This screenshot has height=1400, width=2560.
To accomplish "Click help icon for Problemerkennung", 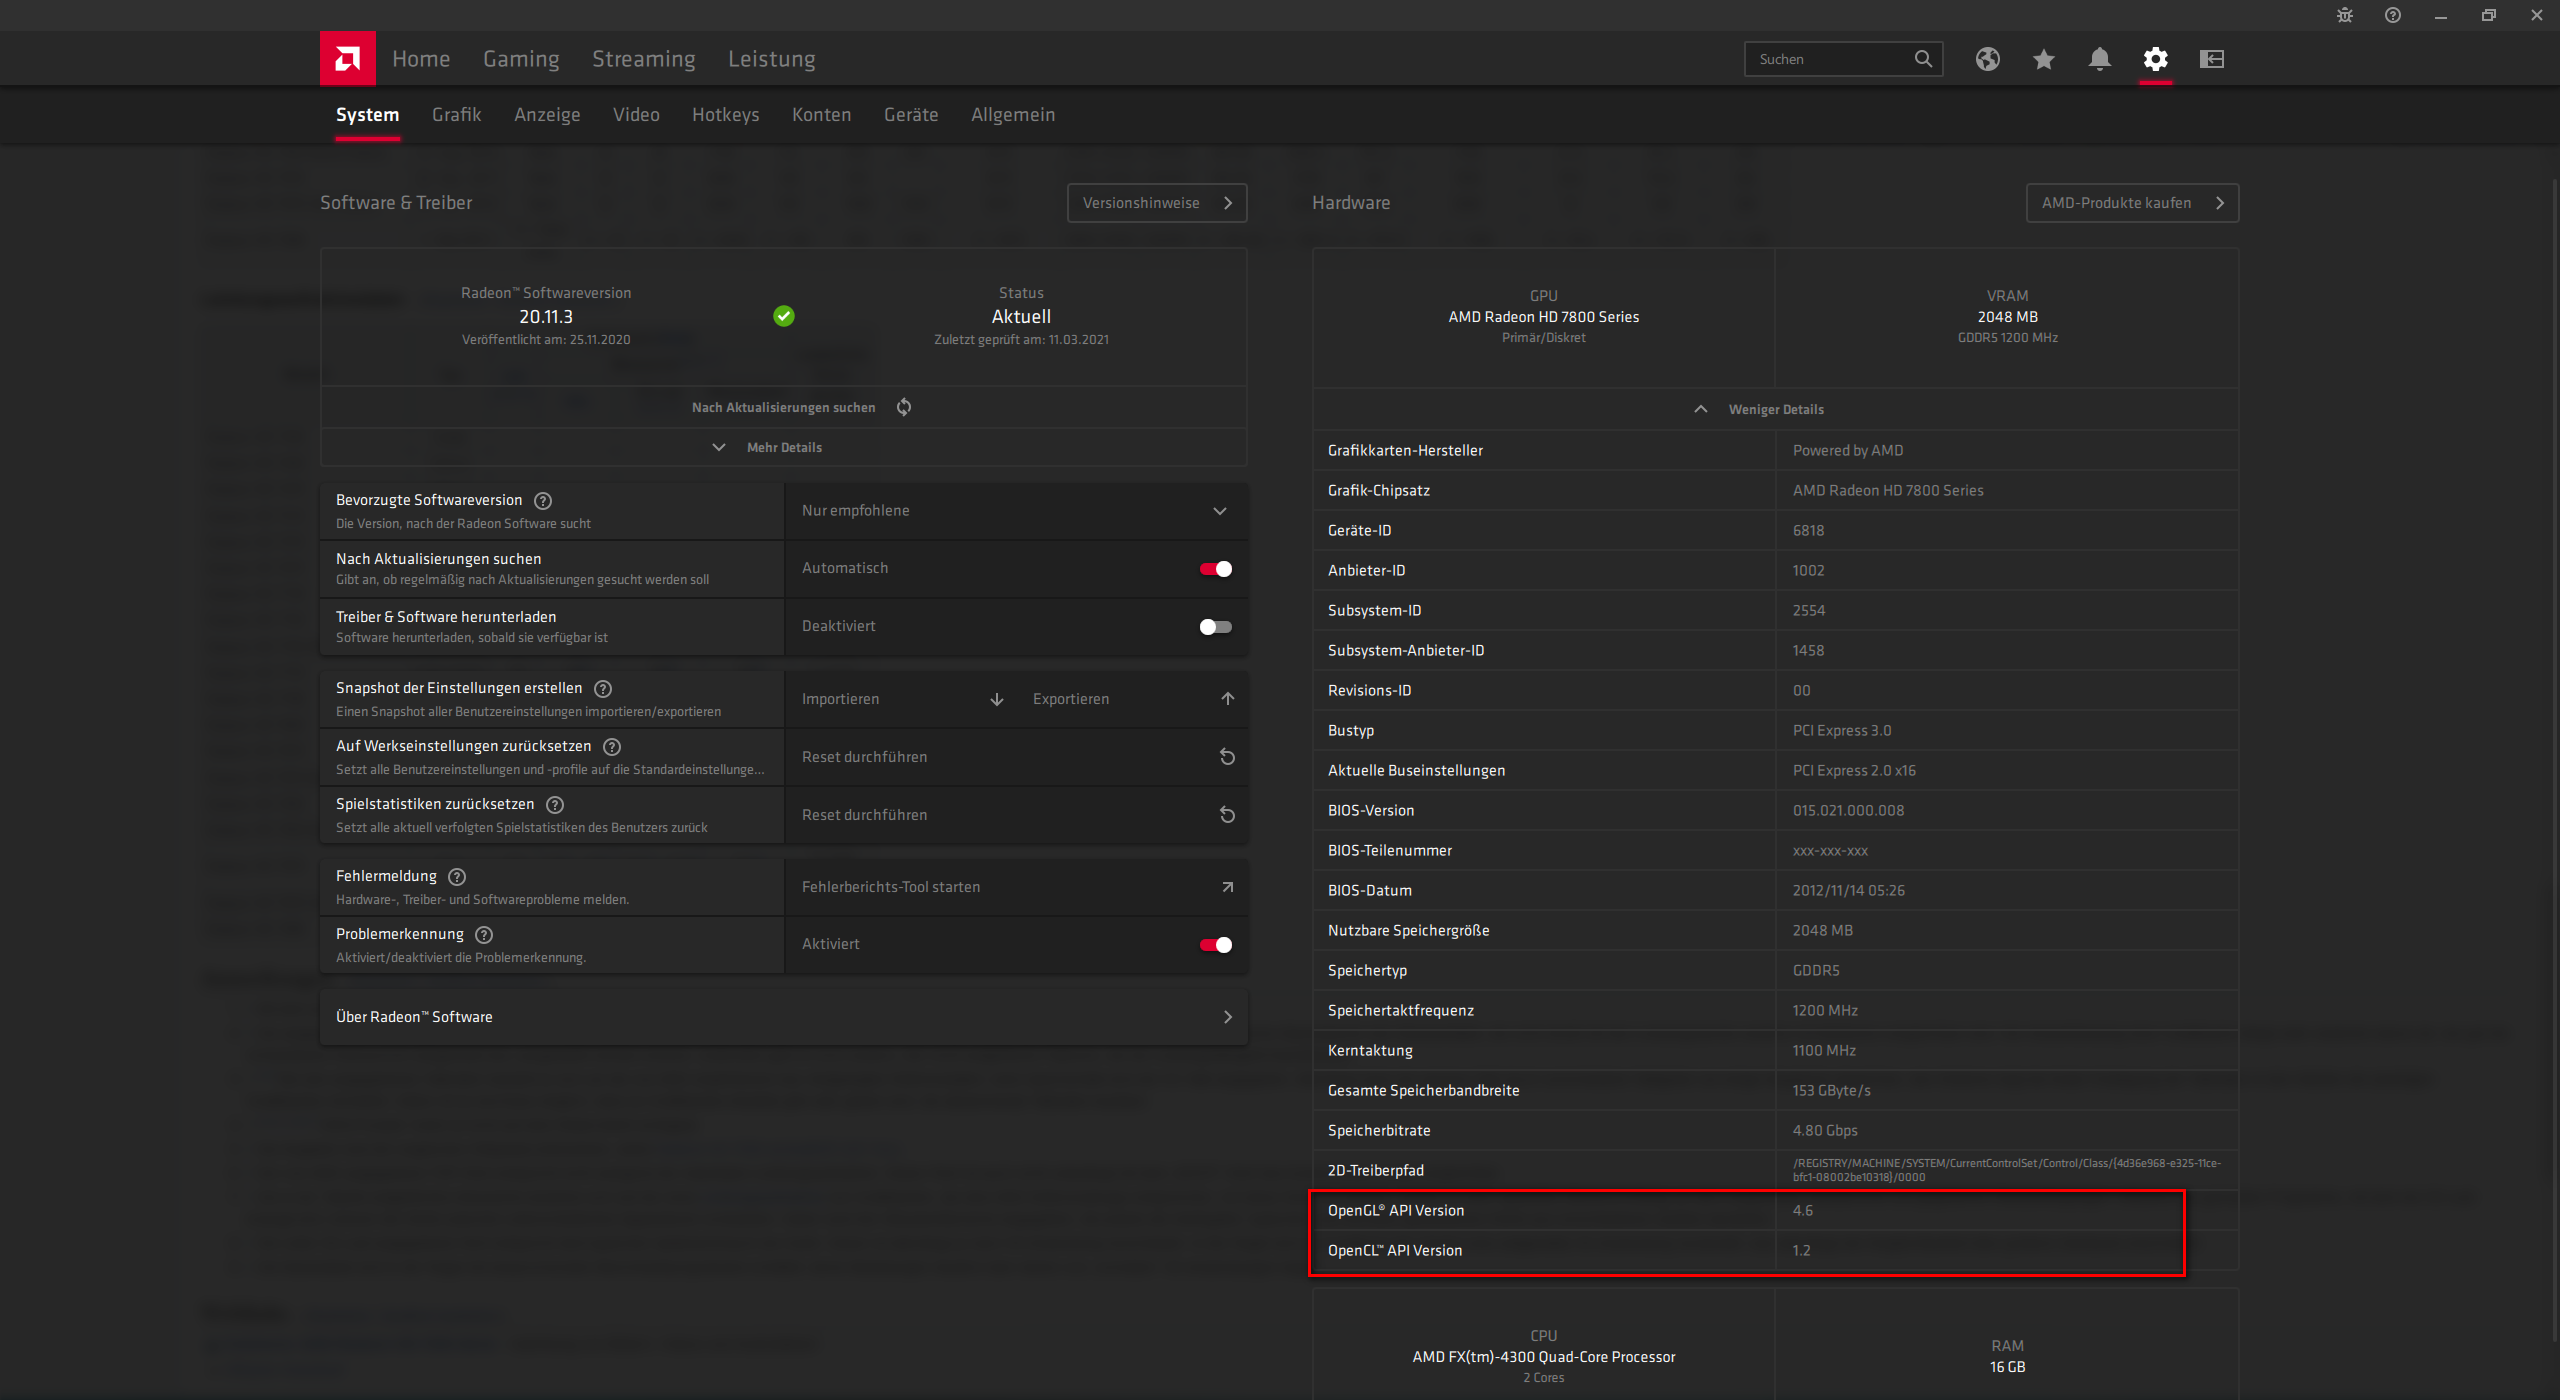I will [x=484, y=935].
